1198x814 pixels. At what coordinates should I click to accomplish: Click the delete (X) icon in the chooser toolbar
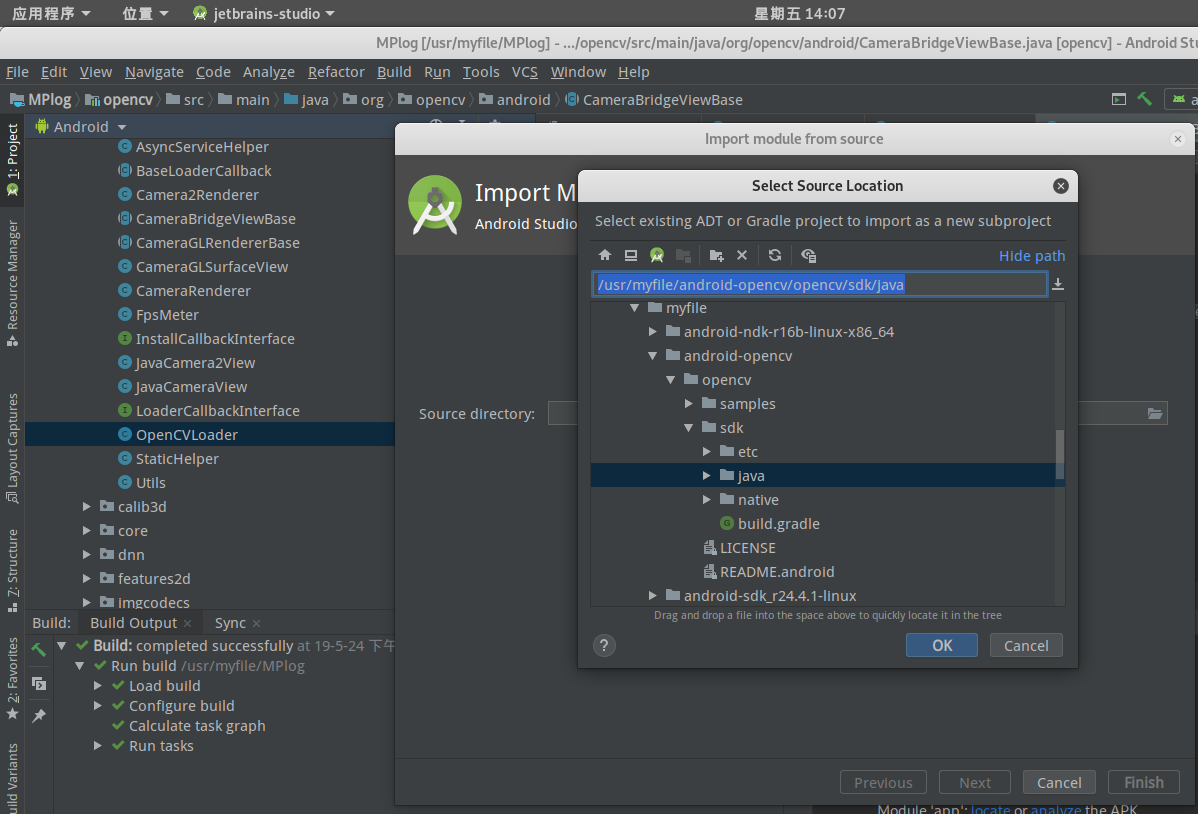click(742, 255)
